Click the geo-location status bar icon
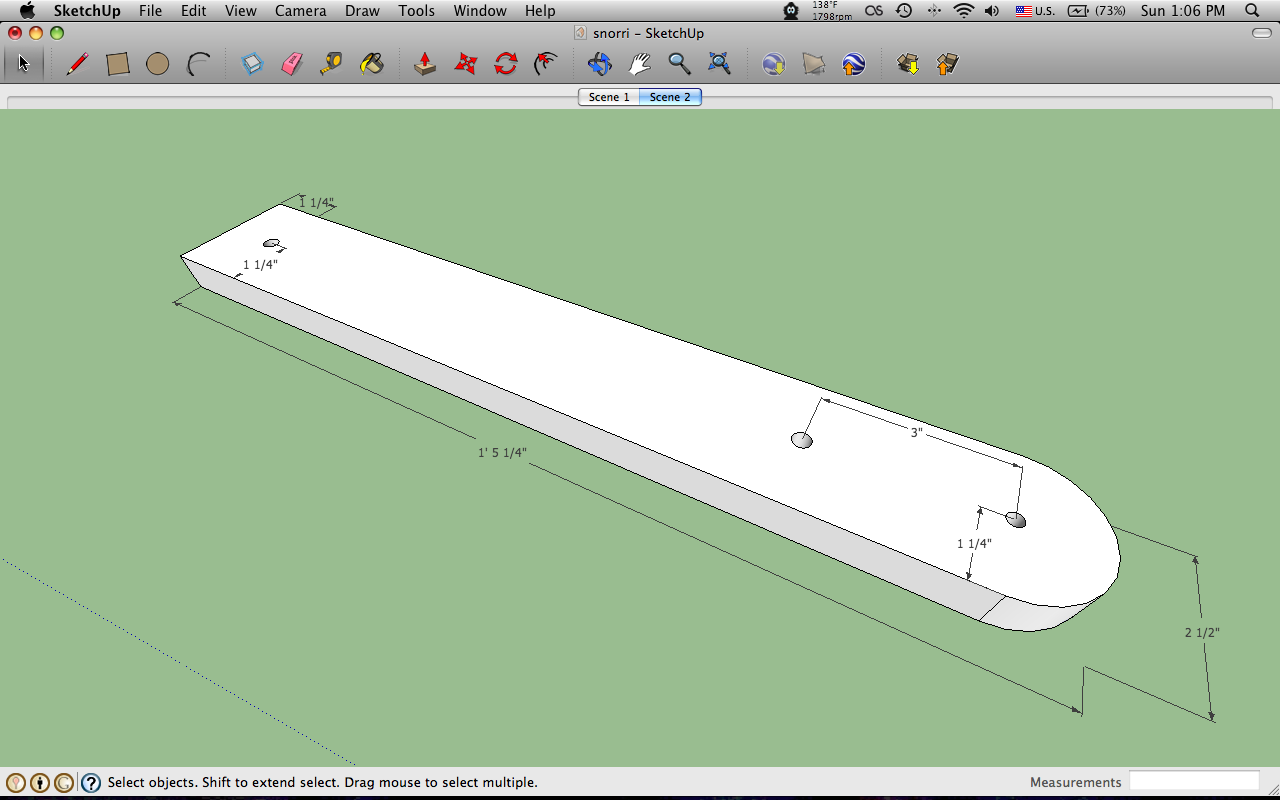 pos(16,783)
